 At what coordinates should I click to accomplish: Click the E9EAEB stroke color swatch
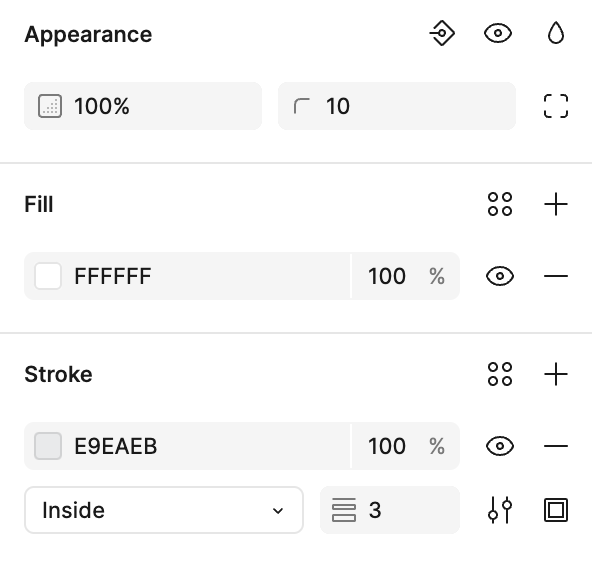(48, 446)
